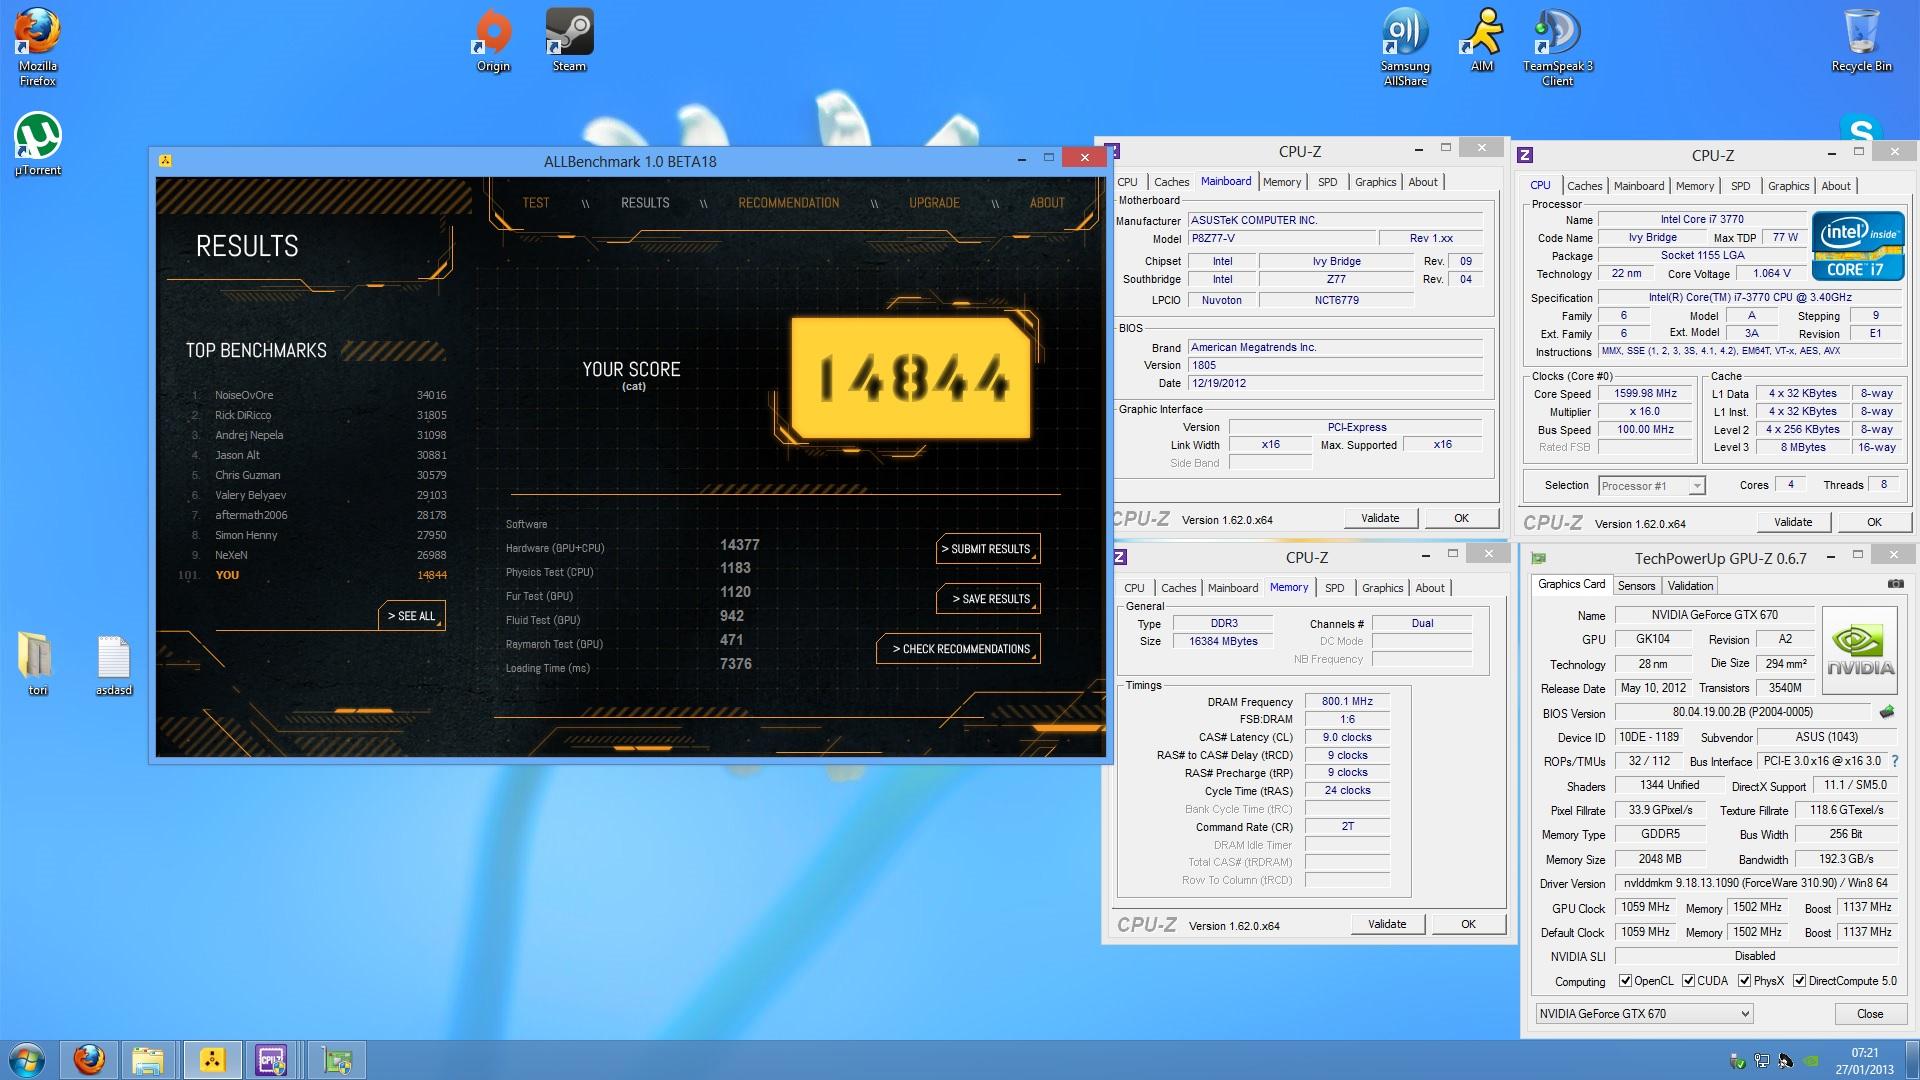Open the µTorrent desktop shortcut
Viewport: 1920px width, 1080px height.
[x=38, y=145]
